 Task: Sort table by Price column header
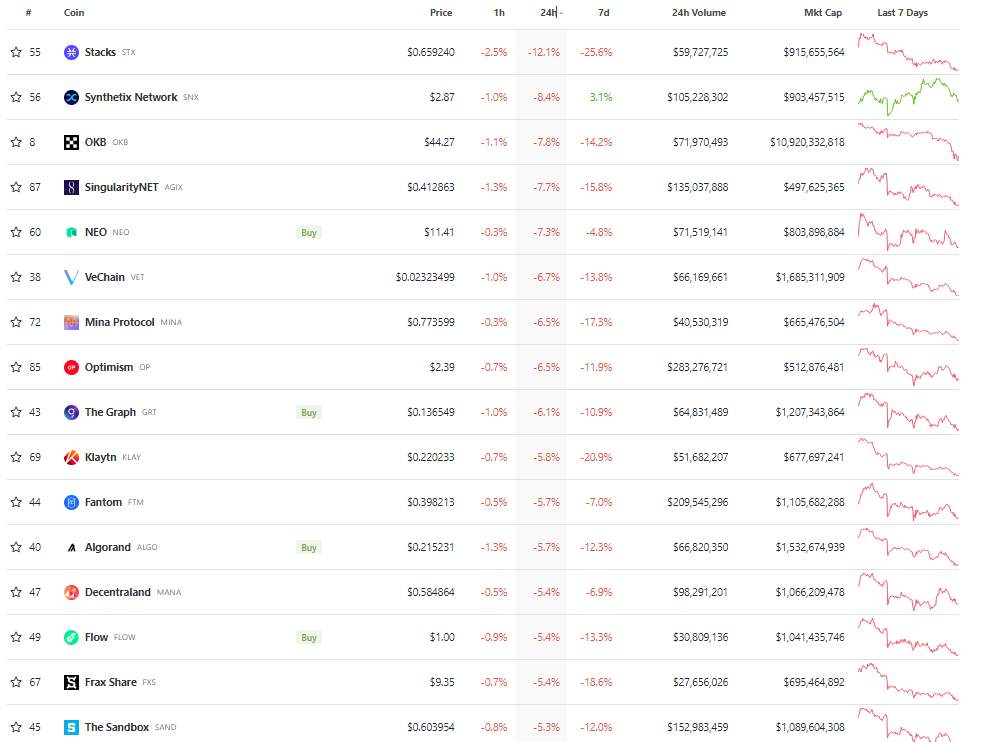(441, 13)
